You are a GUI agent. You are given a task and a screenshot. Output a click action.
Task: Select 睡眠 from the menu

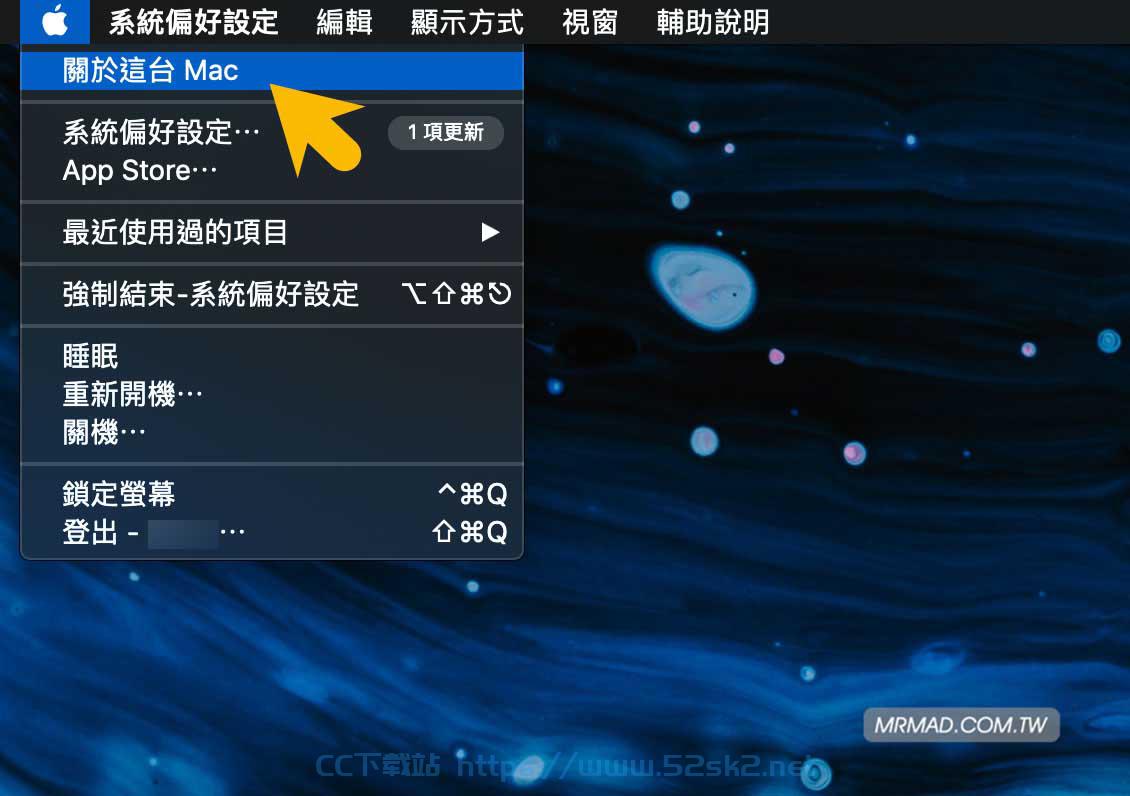(272, 356)
